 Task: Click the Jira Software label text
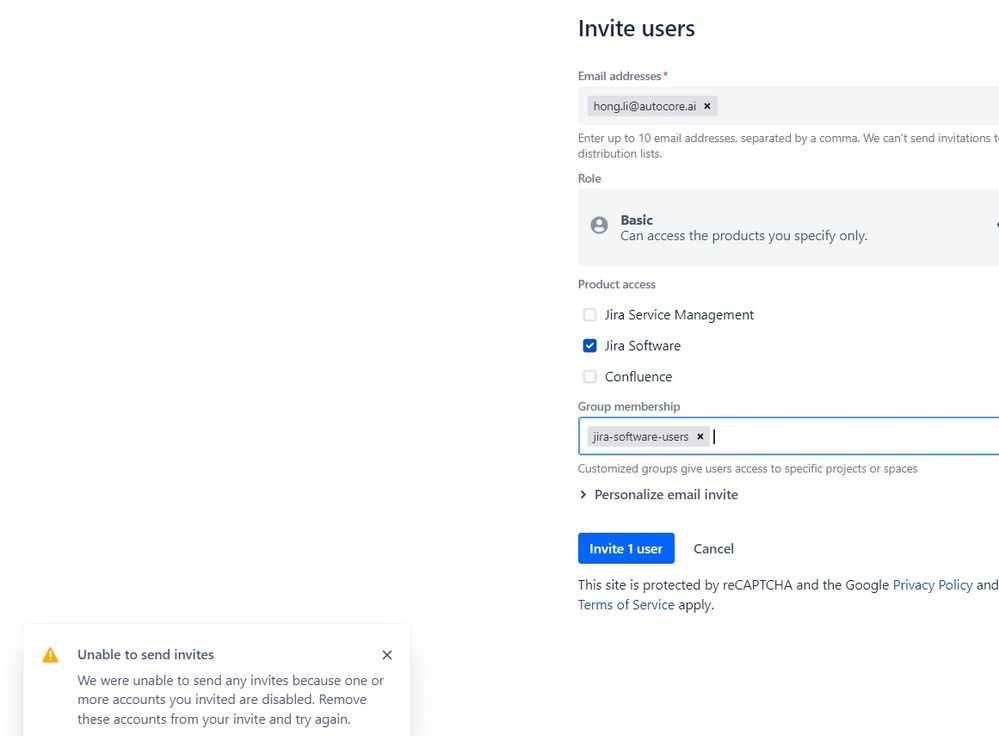pyautogui.click(x=642, y=345)
